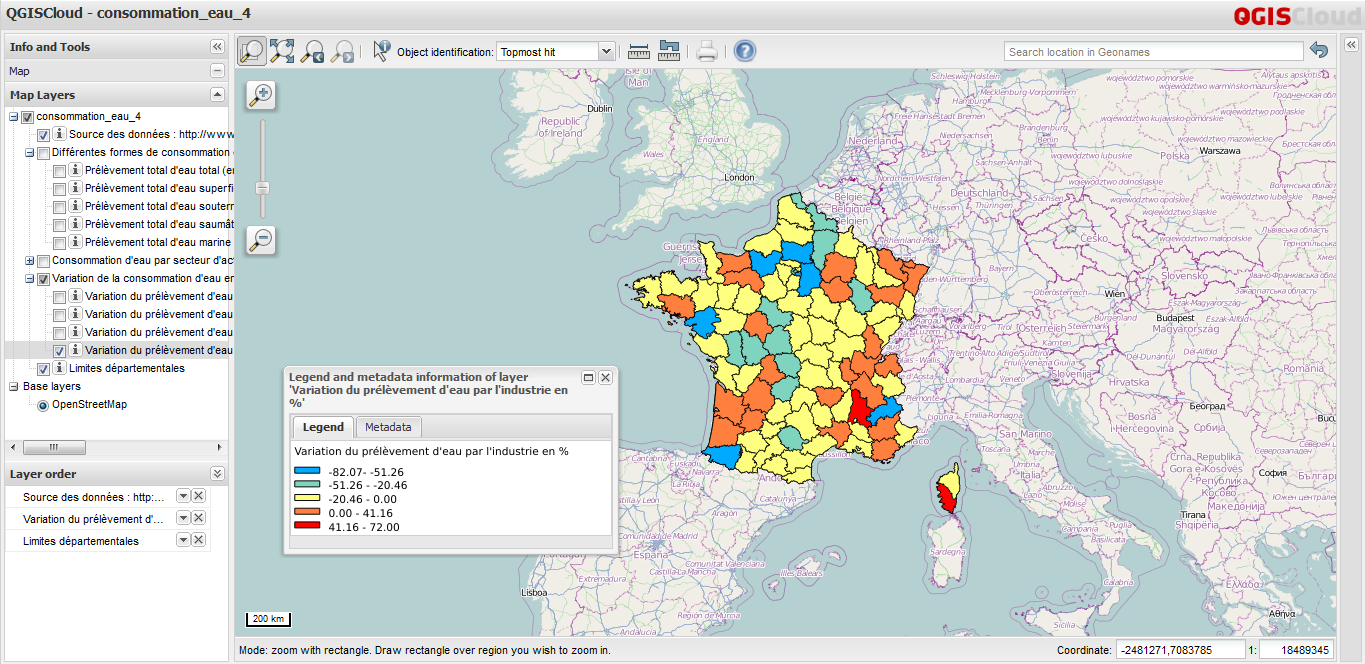Viewport: 1365px width, 664px height.
Task: Collapse the Info and Tools panel
Action: [216, 46]
